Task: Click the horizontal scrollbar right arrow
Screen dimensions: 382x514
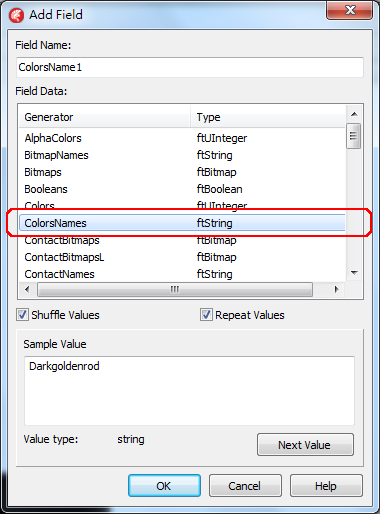Action: [337, 289]
